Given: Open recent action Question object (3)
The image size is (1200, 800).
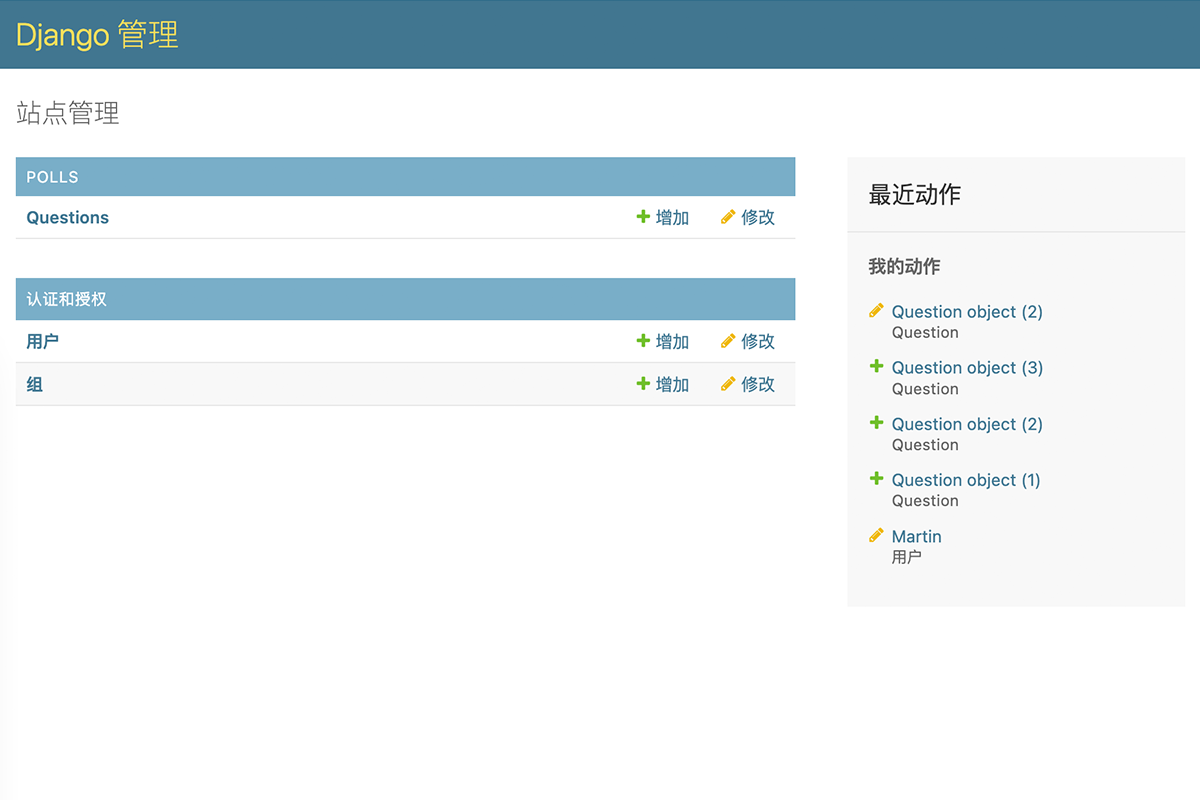Looking at the screenshot, I should click(x=967, y=368).
